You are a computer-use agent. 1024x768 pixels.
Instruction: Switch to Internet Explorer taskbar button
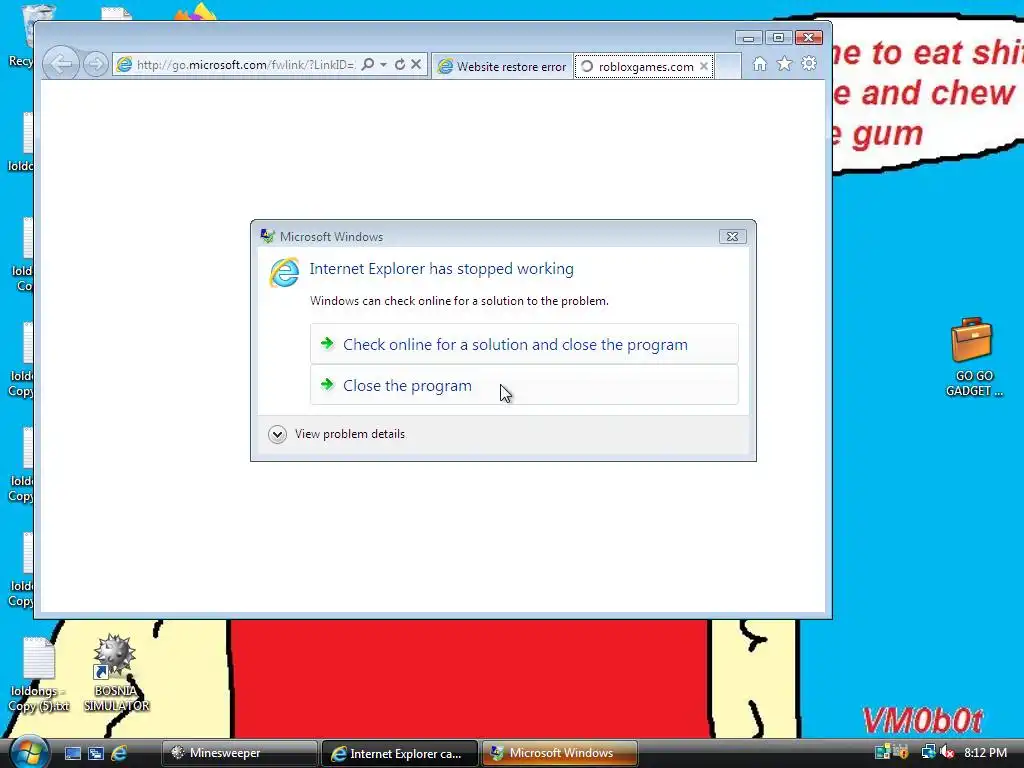[x=400, y=753]
